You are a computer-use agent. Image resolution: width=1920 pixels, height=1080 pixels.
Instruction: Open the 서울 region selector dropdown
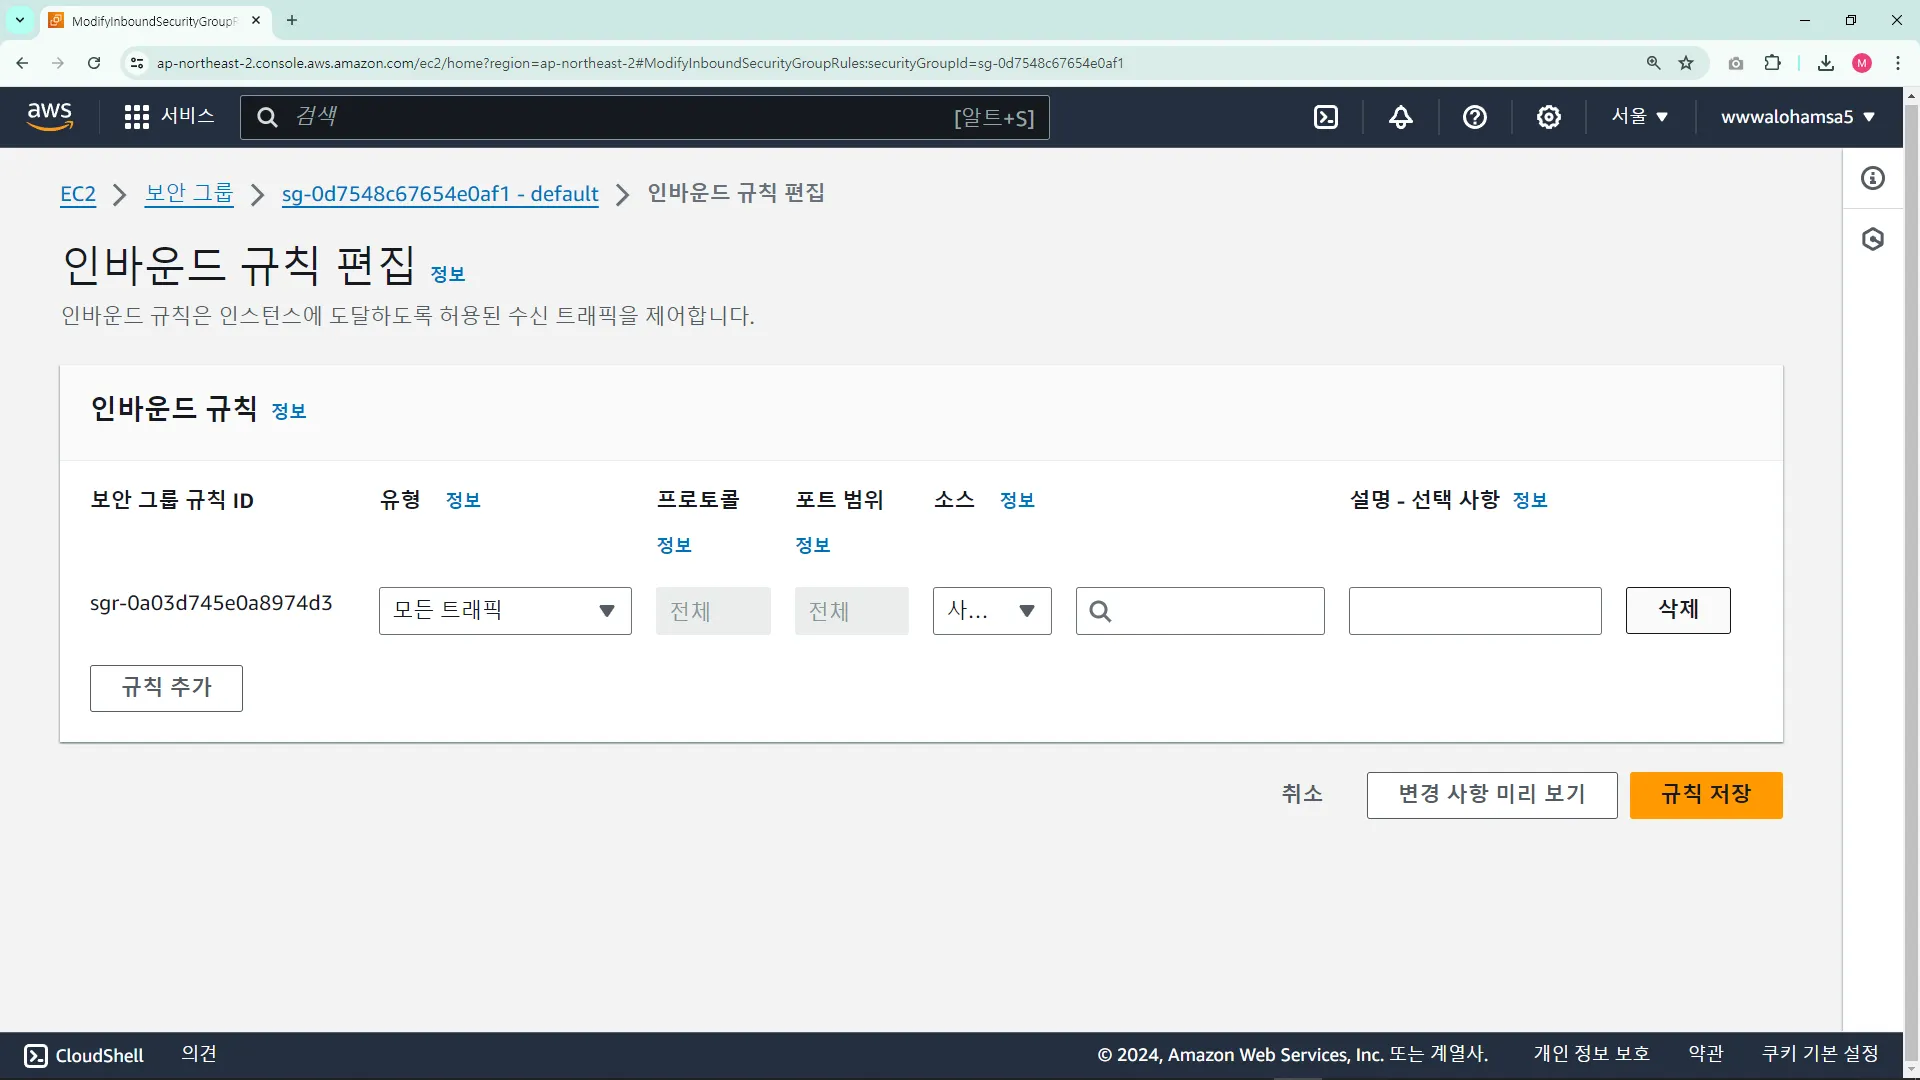tap(1639, 117)
